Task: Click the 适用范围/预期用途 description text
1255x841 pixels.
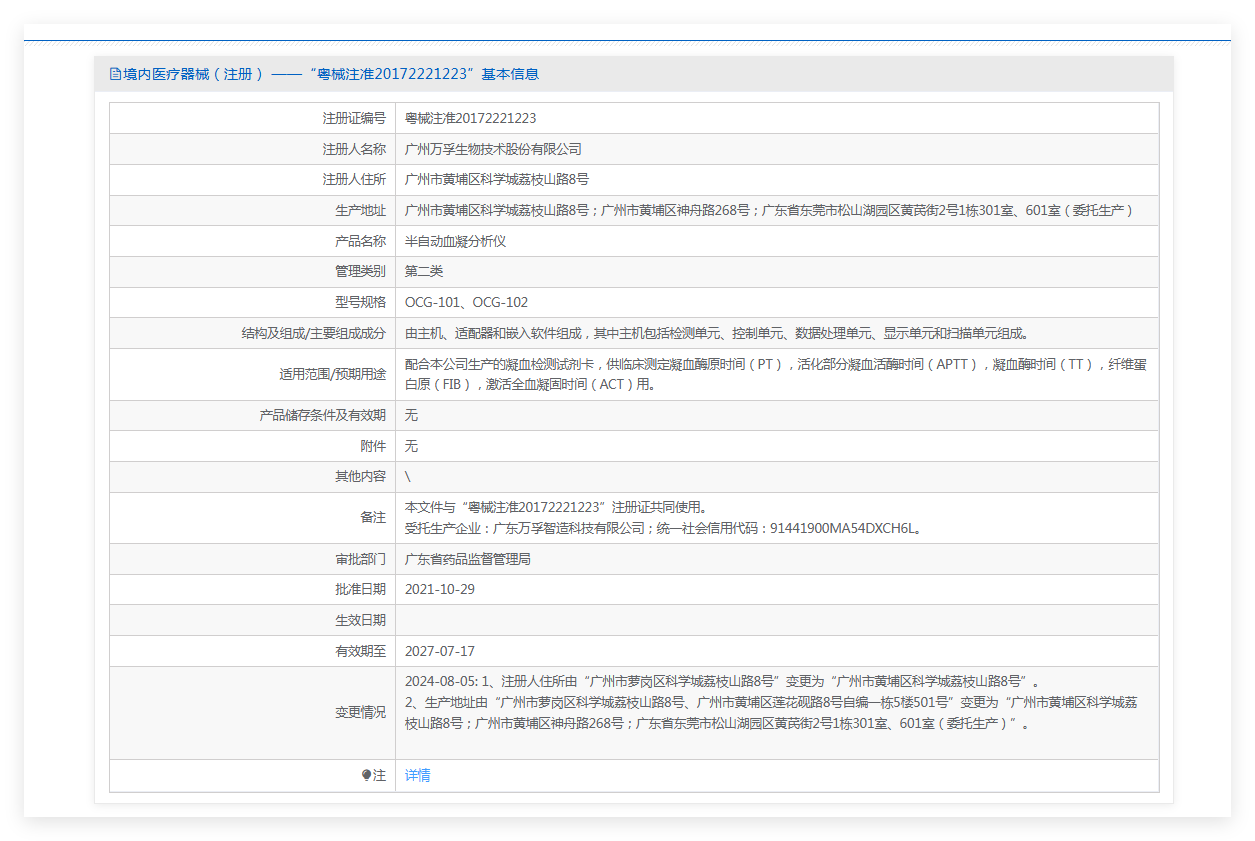Action: click(x=775, y=374)
